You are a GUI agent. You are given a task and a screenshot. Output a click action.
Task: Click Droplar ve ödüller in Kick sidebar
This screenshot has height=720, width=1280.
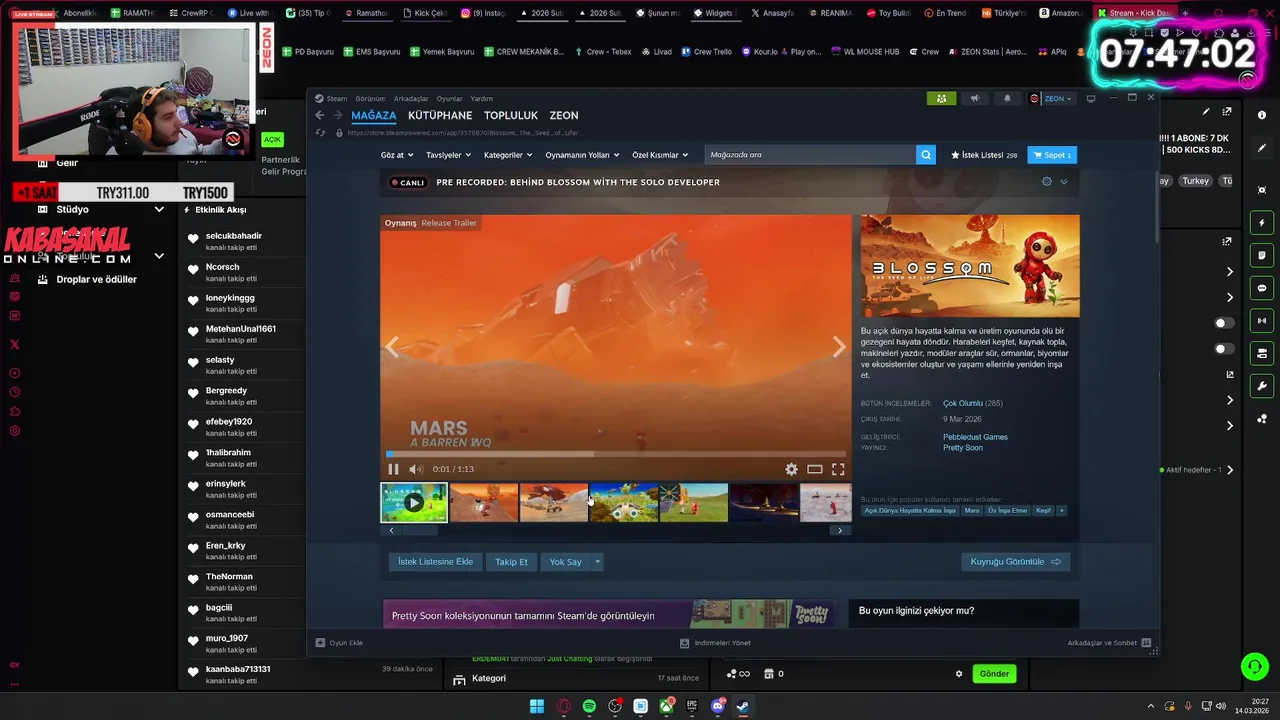97,279
